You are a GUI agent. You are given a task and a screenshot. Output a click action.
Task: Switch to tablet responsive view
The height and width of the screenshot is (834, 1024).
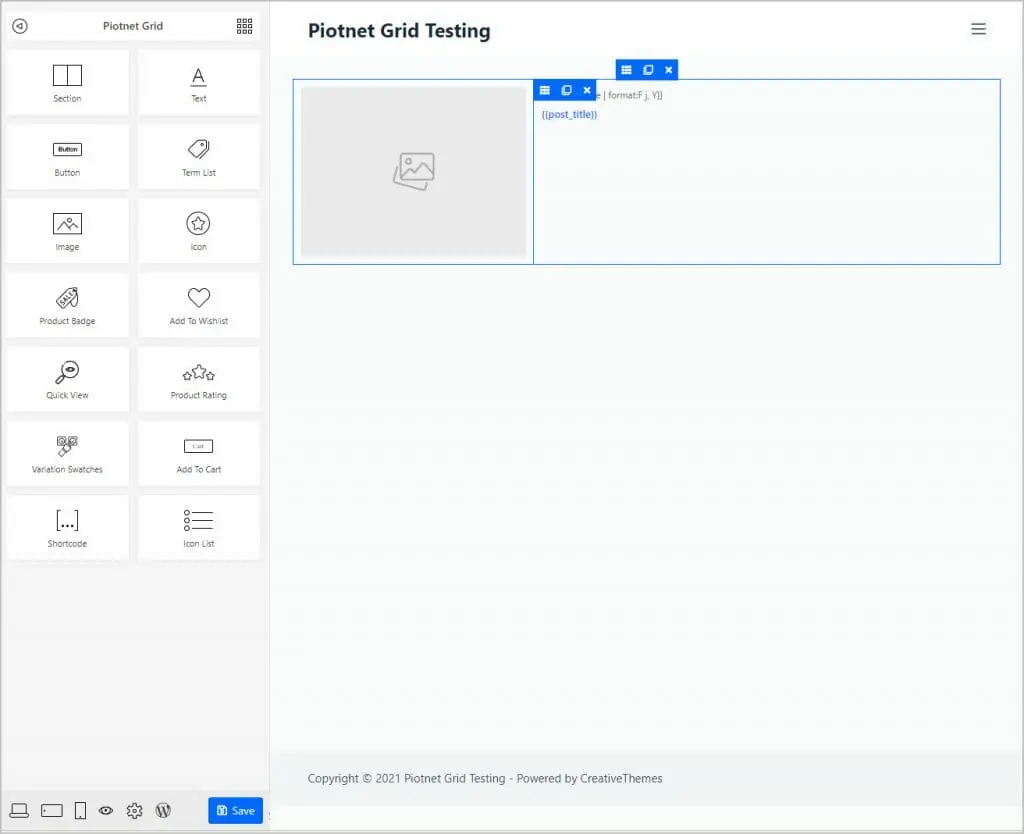(54, 811)
